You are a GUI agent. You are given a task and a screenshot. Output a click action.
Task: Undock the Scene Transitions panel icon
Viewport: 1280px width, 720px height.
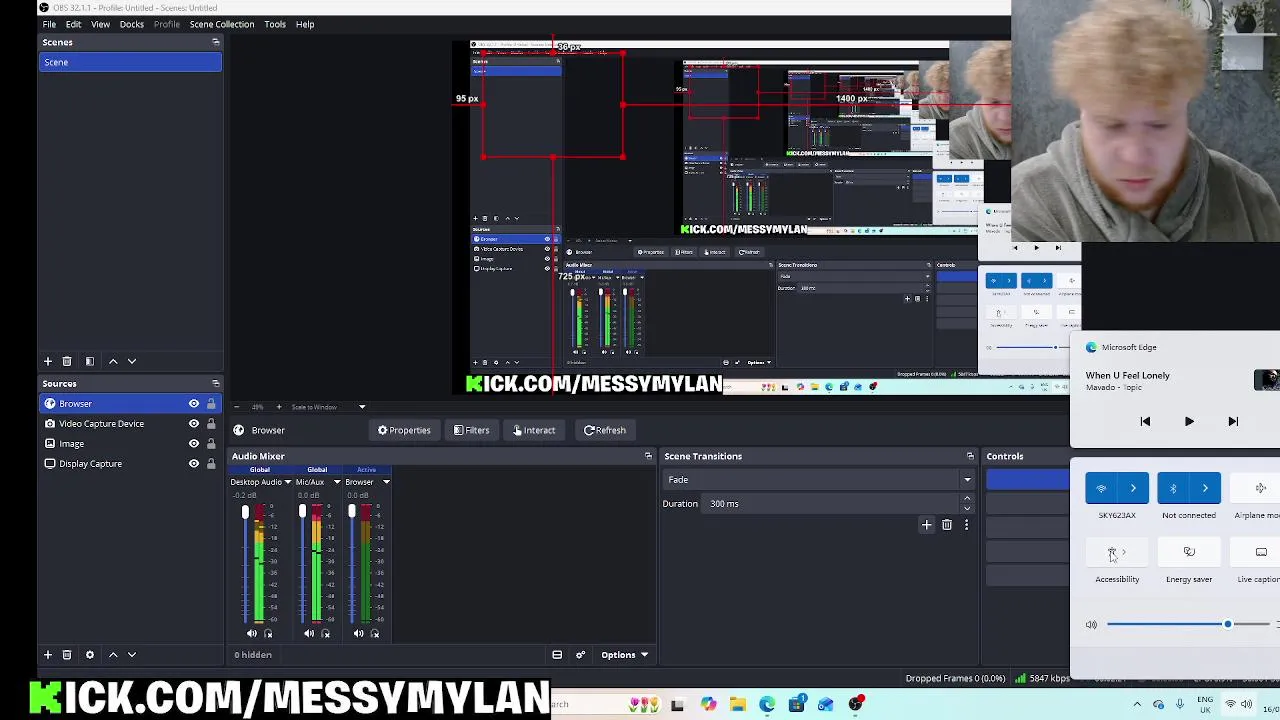point(970,456)
